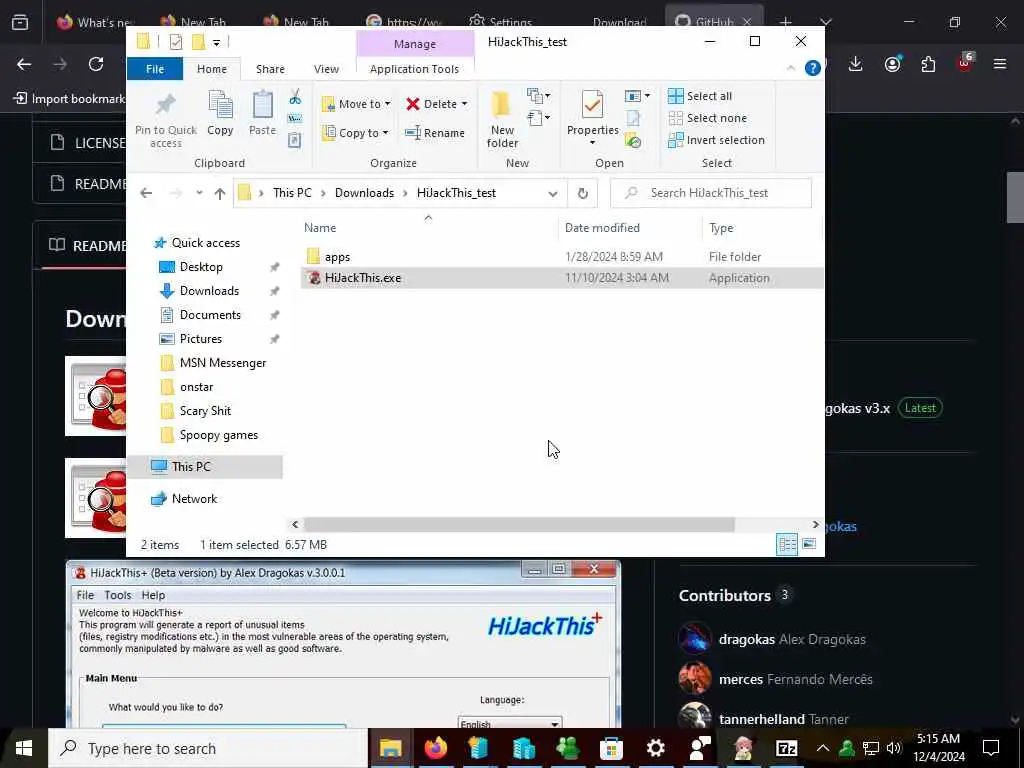
Task: Click the Properties ribbon button
Action: 592,118
